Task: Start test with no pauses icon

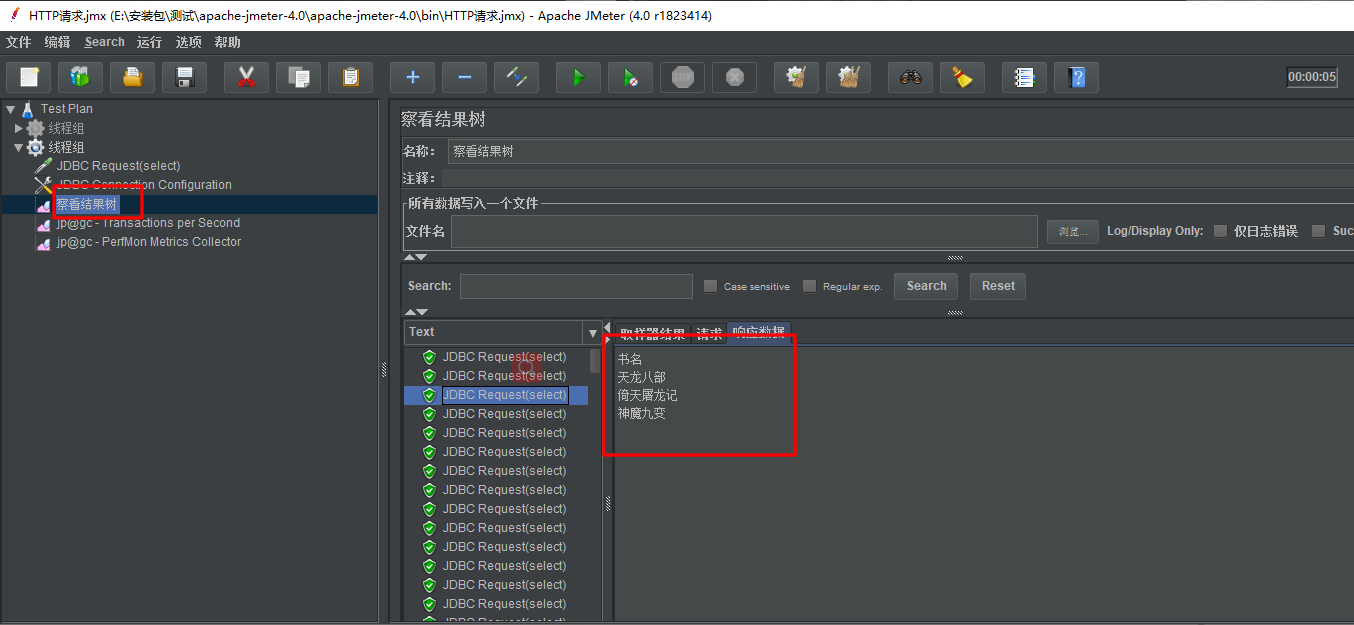Action: [630, 77]
